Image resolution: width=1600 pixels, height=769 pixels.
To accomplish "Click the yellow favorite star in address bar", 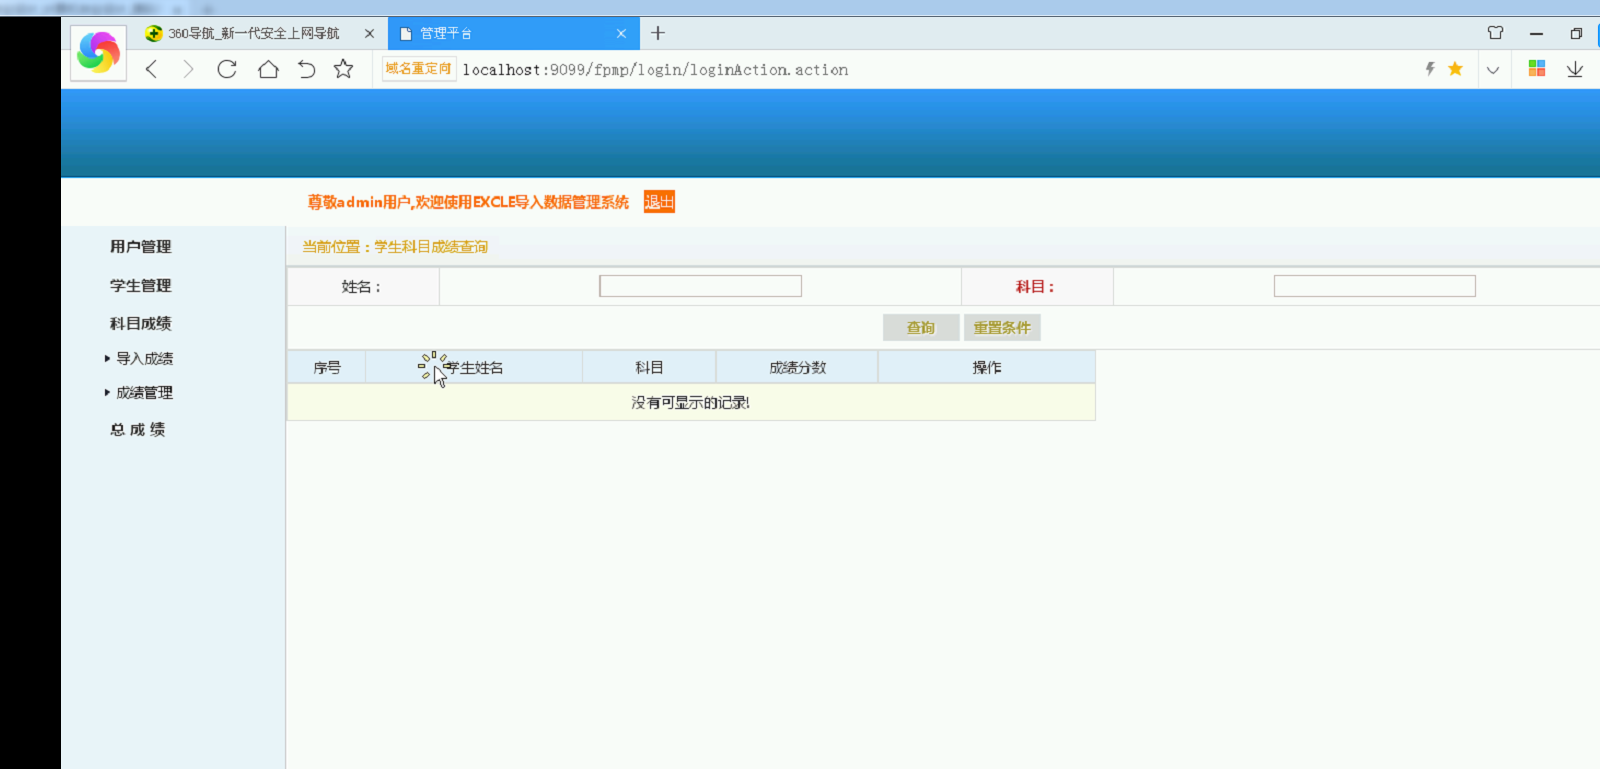I will pyautogui.click(x=1455, y=69).
